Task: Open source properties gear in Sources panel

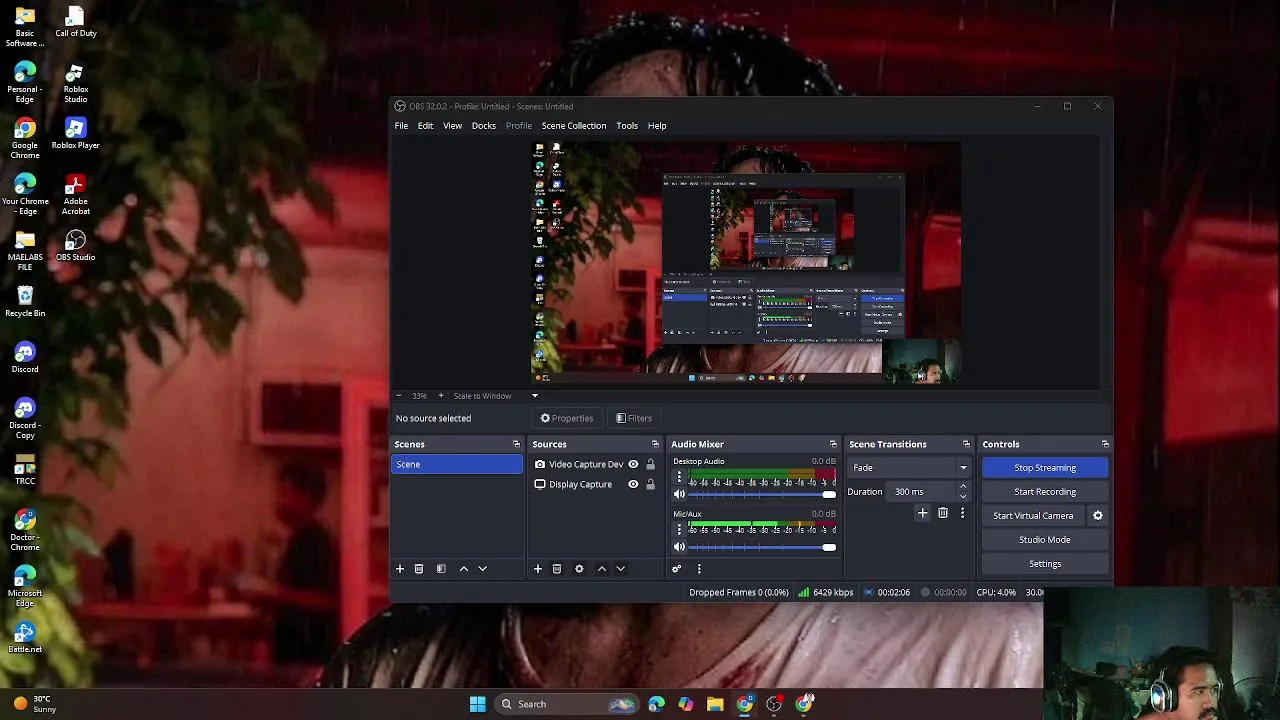Action: click(579, 569)
